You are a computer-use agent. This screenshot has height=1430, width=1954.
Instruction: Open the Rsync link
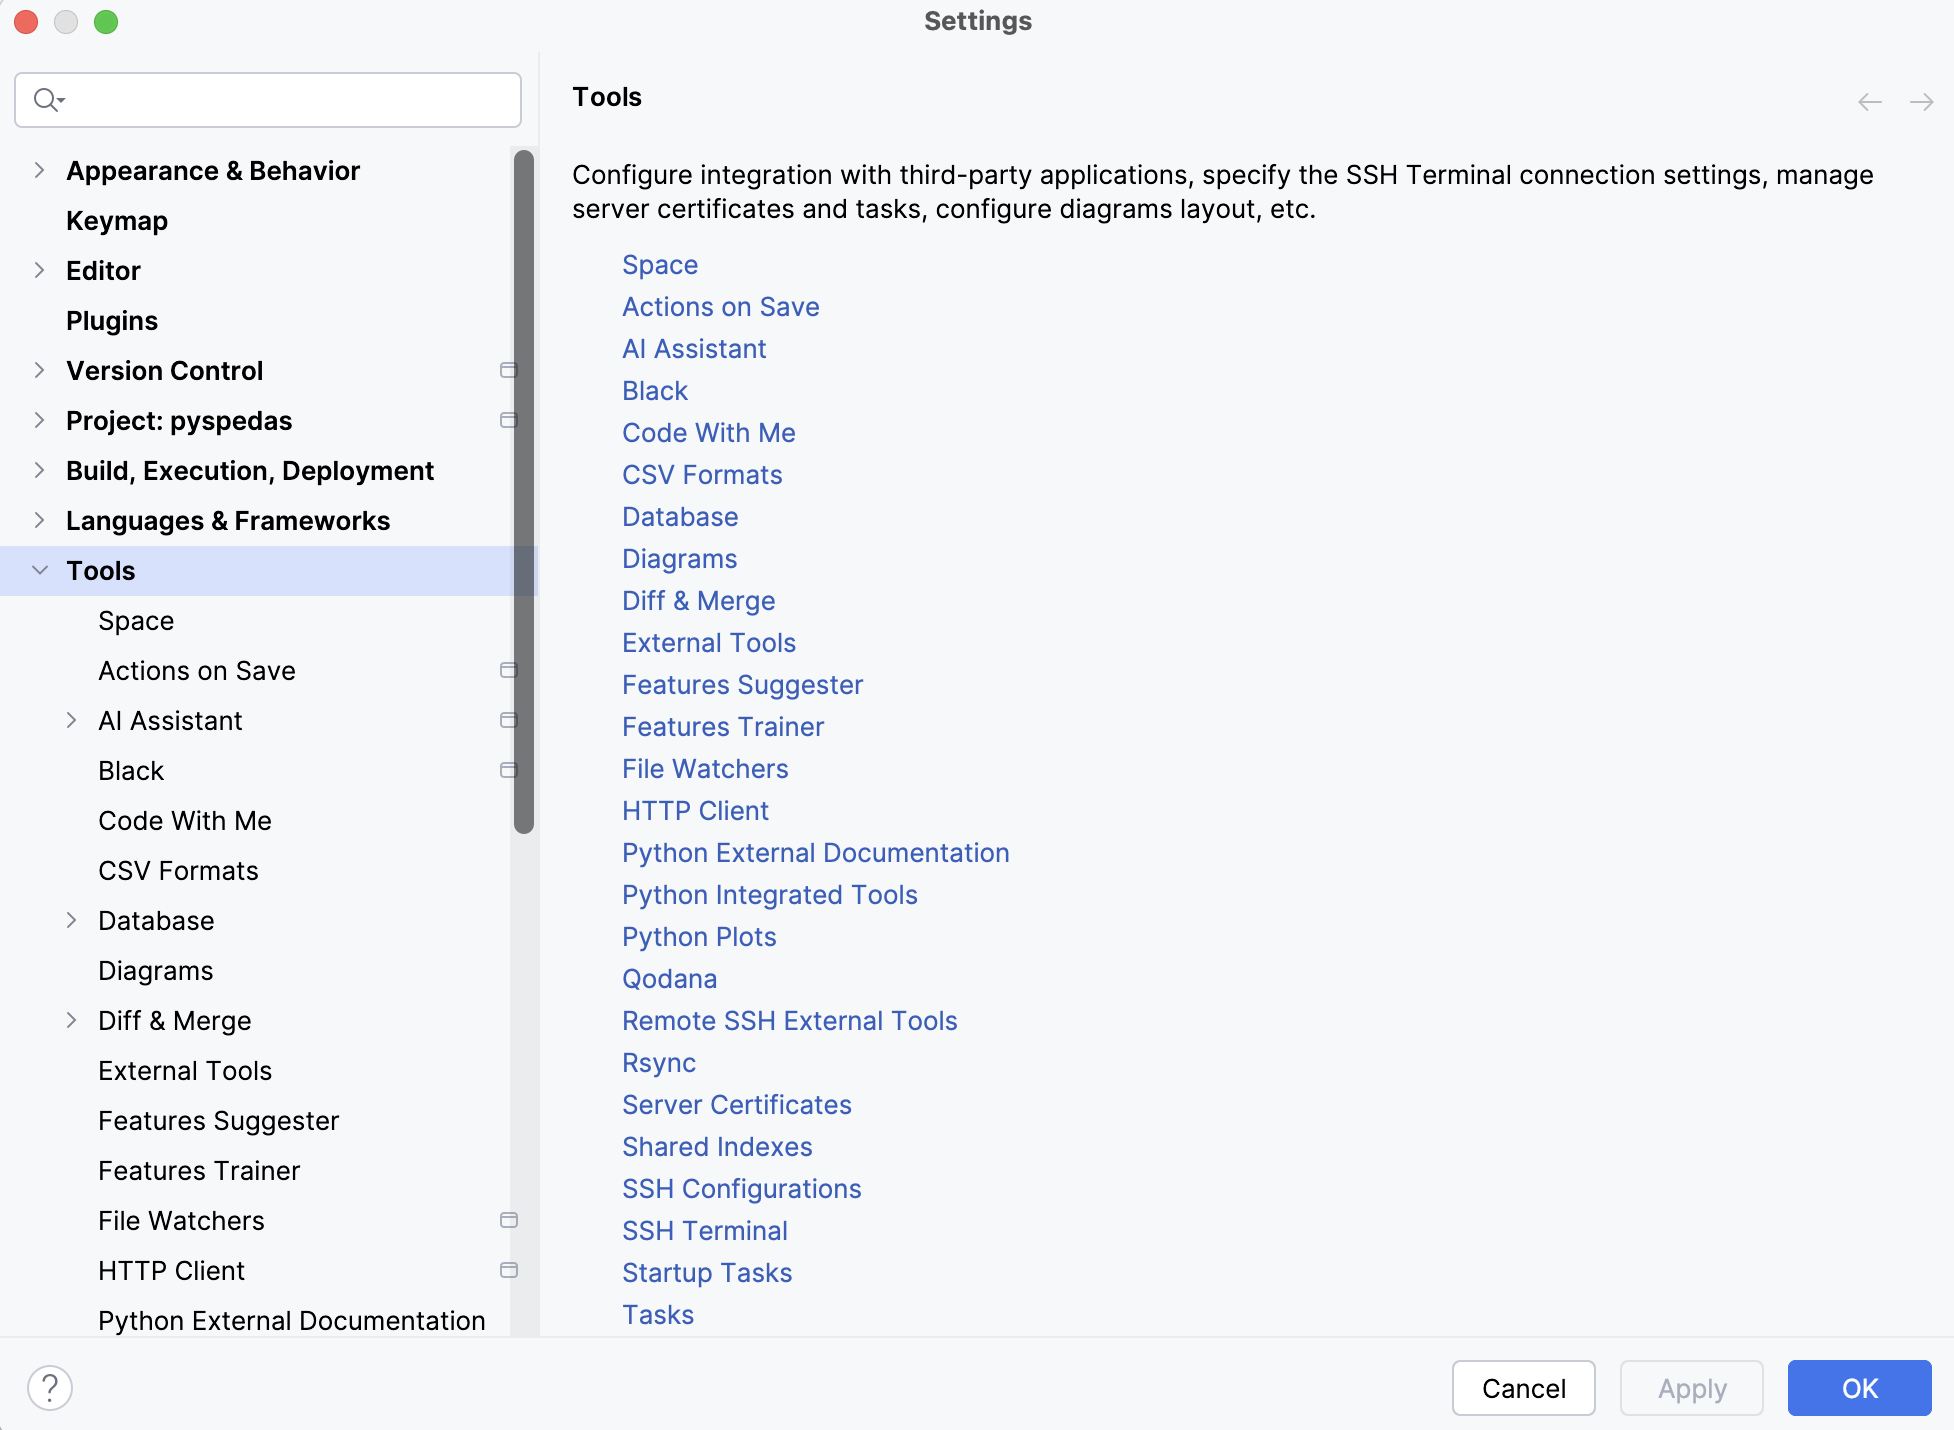[x=659, y=1063]
